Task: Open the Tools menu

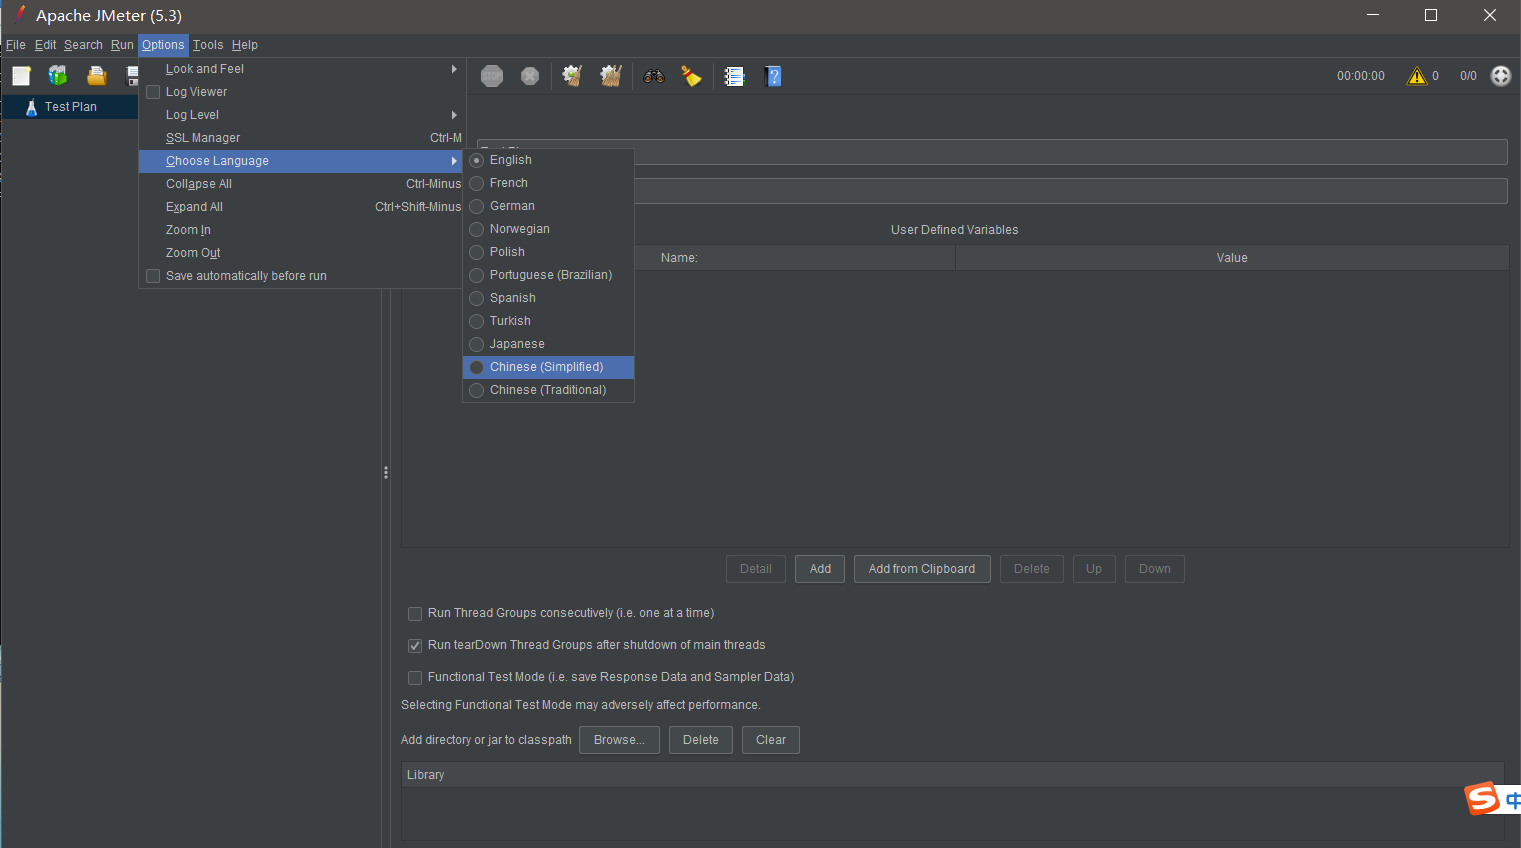Action: pyautogui.click(x=208, y=45)
